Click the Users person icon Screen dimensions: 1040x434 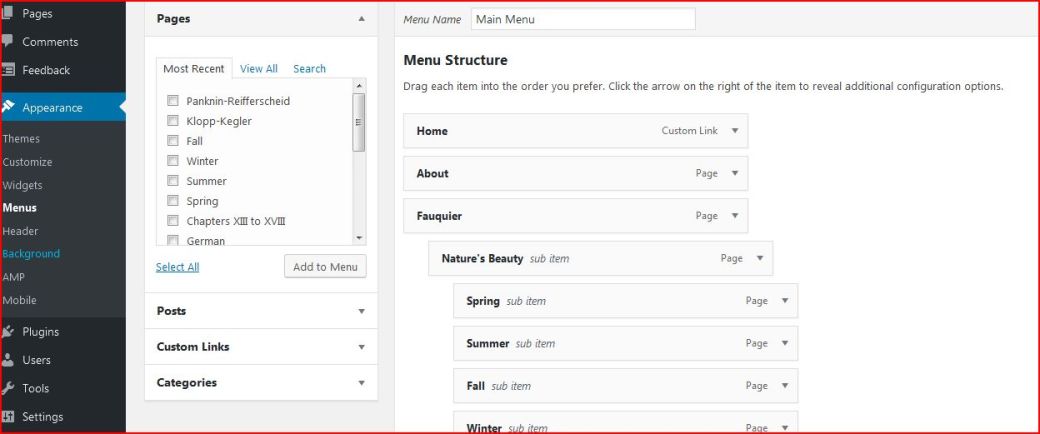click(x=8, y=360)
